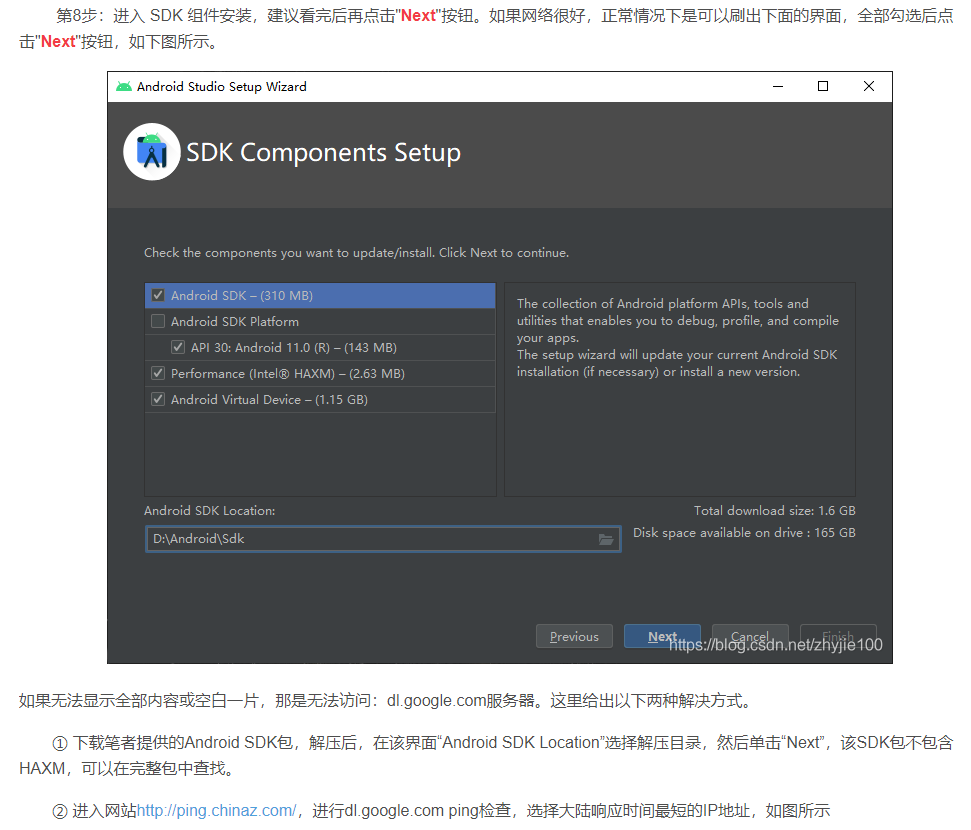Open the ping.chinaz.com link
The image size is (971, 830).
[x=216, y=810]
